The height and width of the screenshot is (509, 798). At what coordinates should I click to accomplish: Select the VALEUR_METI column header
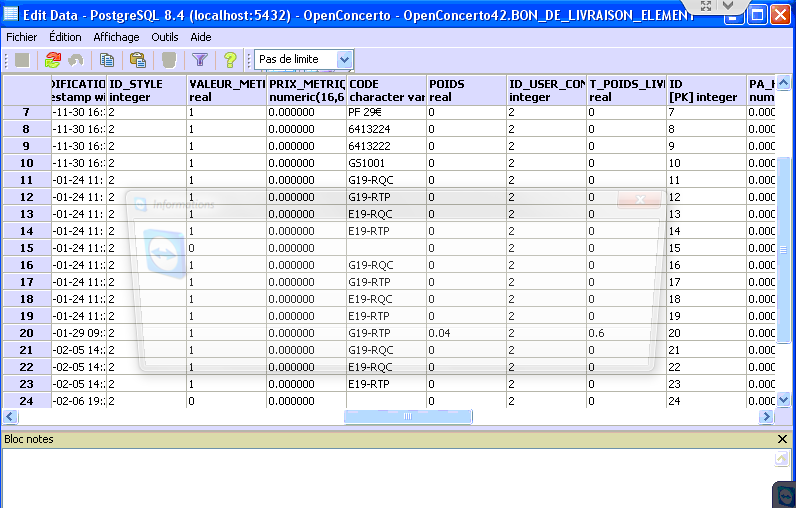pyautogui.click(x=226, y=90)
